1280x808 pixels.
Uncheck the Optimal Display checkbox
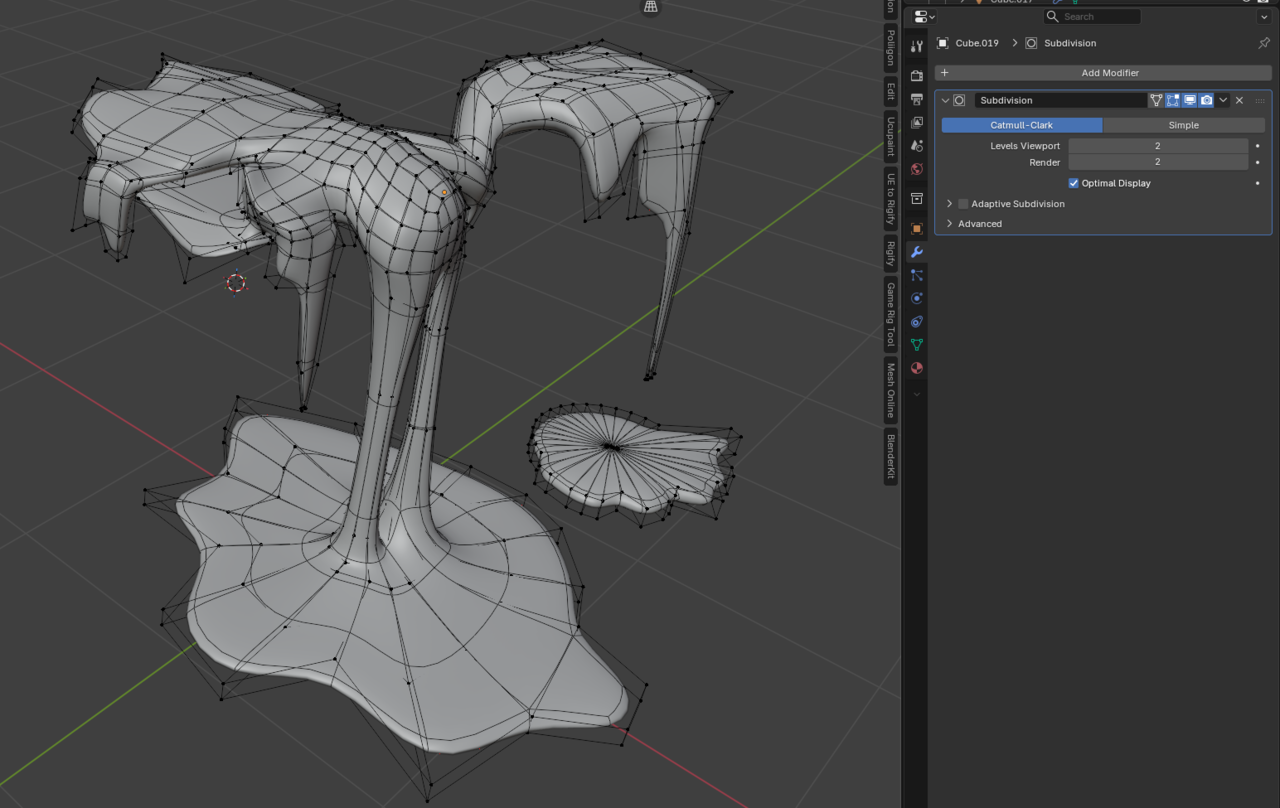(1073, 183)
